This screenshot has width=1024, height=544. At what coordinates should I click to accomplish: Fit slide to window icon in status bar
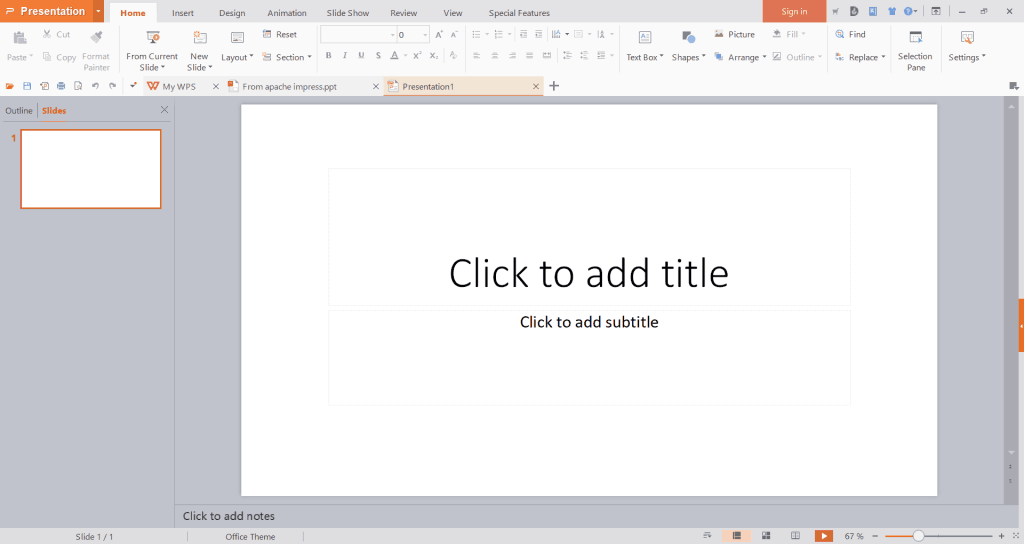click(1016, 536)
